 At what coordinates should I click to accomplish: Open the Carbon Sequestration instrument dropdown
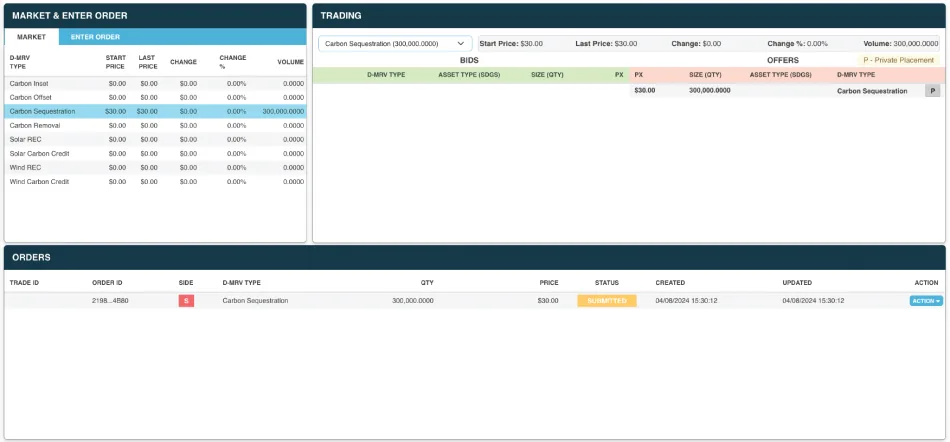click(x=395, y=44)
